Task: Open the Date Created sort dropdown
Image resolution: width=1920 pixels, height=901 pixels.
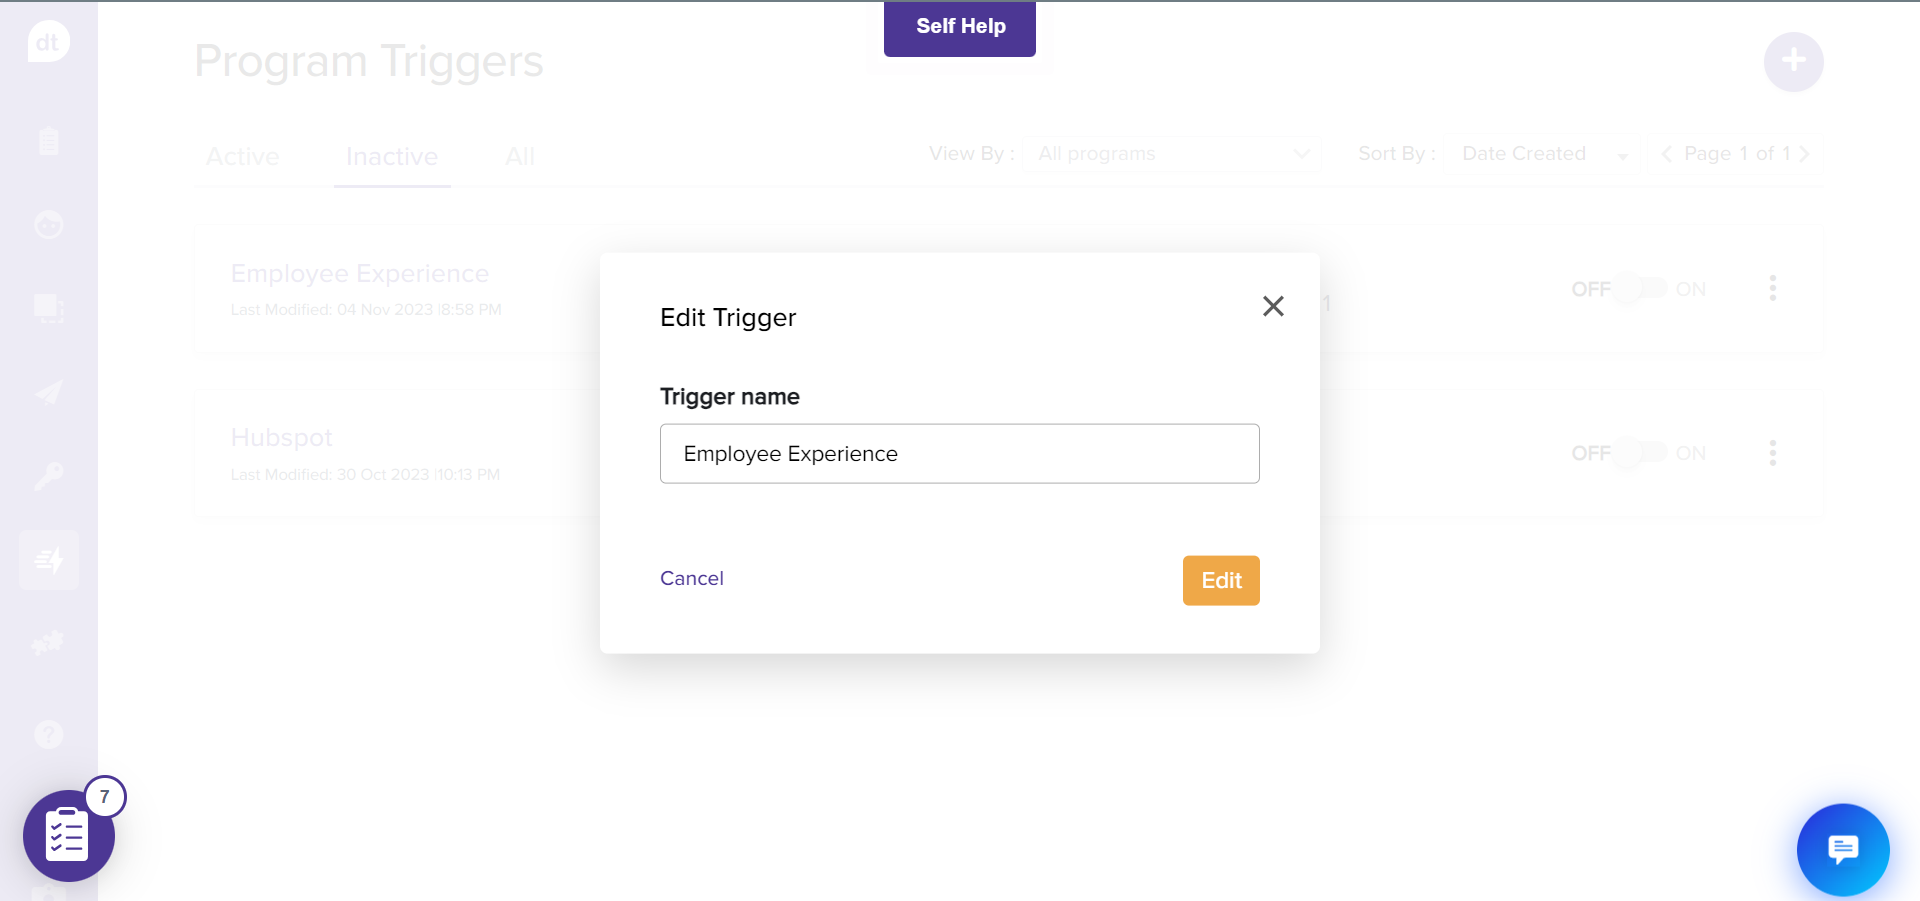Action: pos(1543,154)
